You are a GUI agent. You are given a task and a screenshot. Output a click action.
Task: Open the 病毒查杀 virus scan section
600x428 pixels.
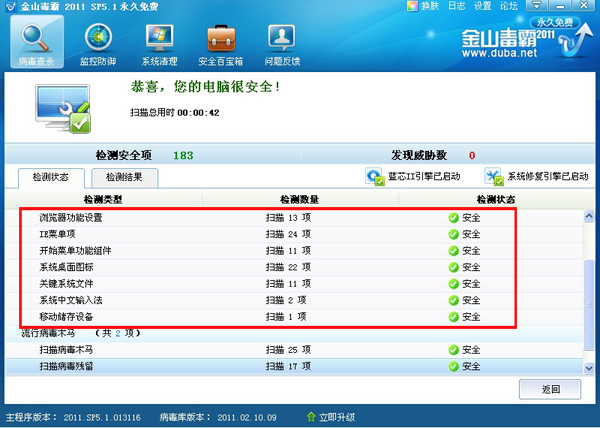[37, 42]
